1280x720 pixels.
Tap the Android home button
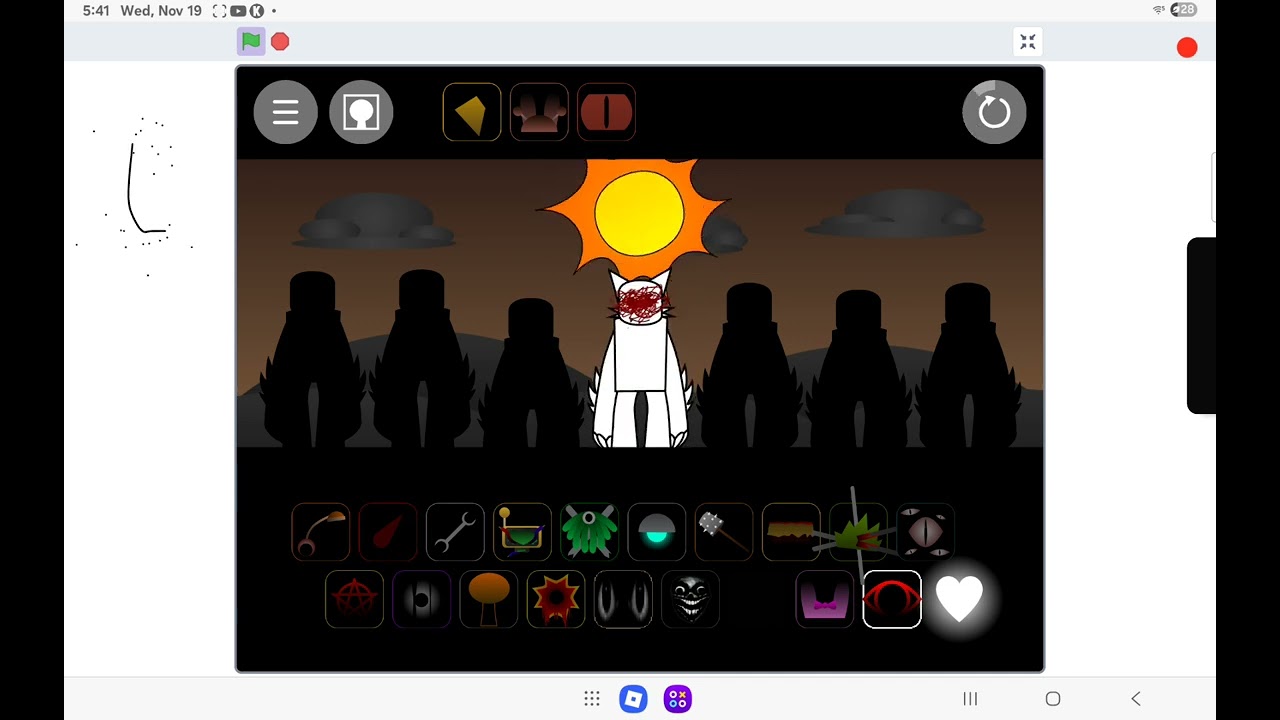point(1053,699)
